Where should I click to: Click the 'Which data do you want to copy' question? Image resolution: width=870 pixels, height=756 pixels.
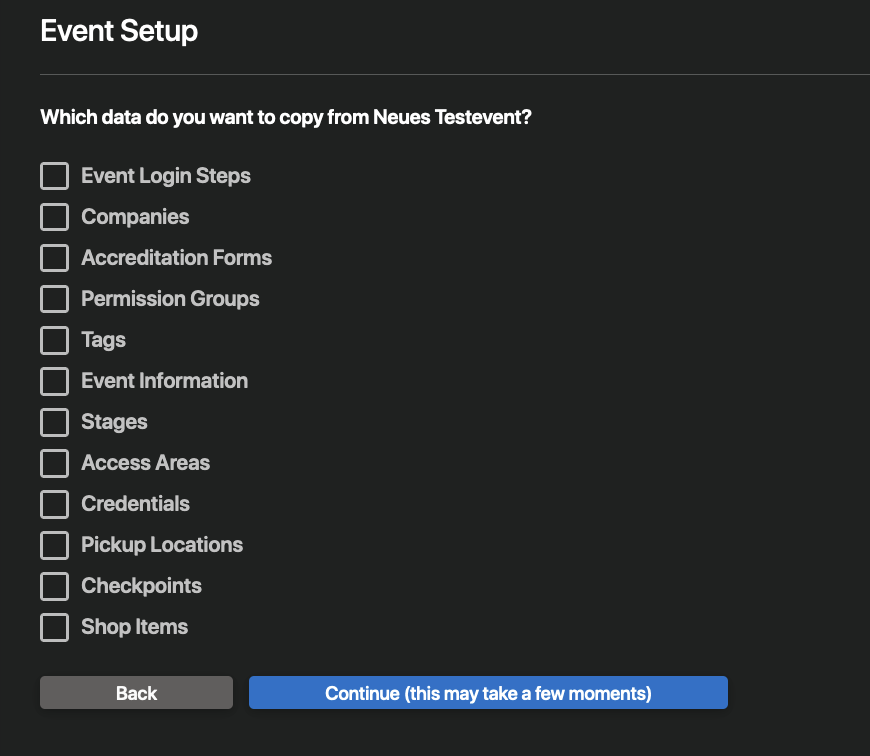[x=286, y=118]
